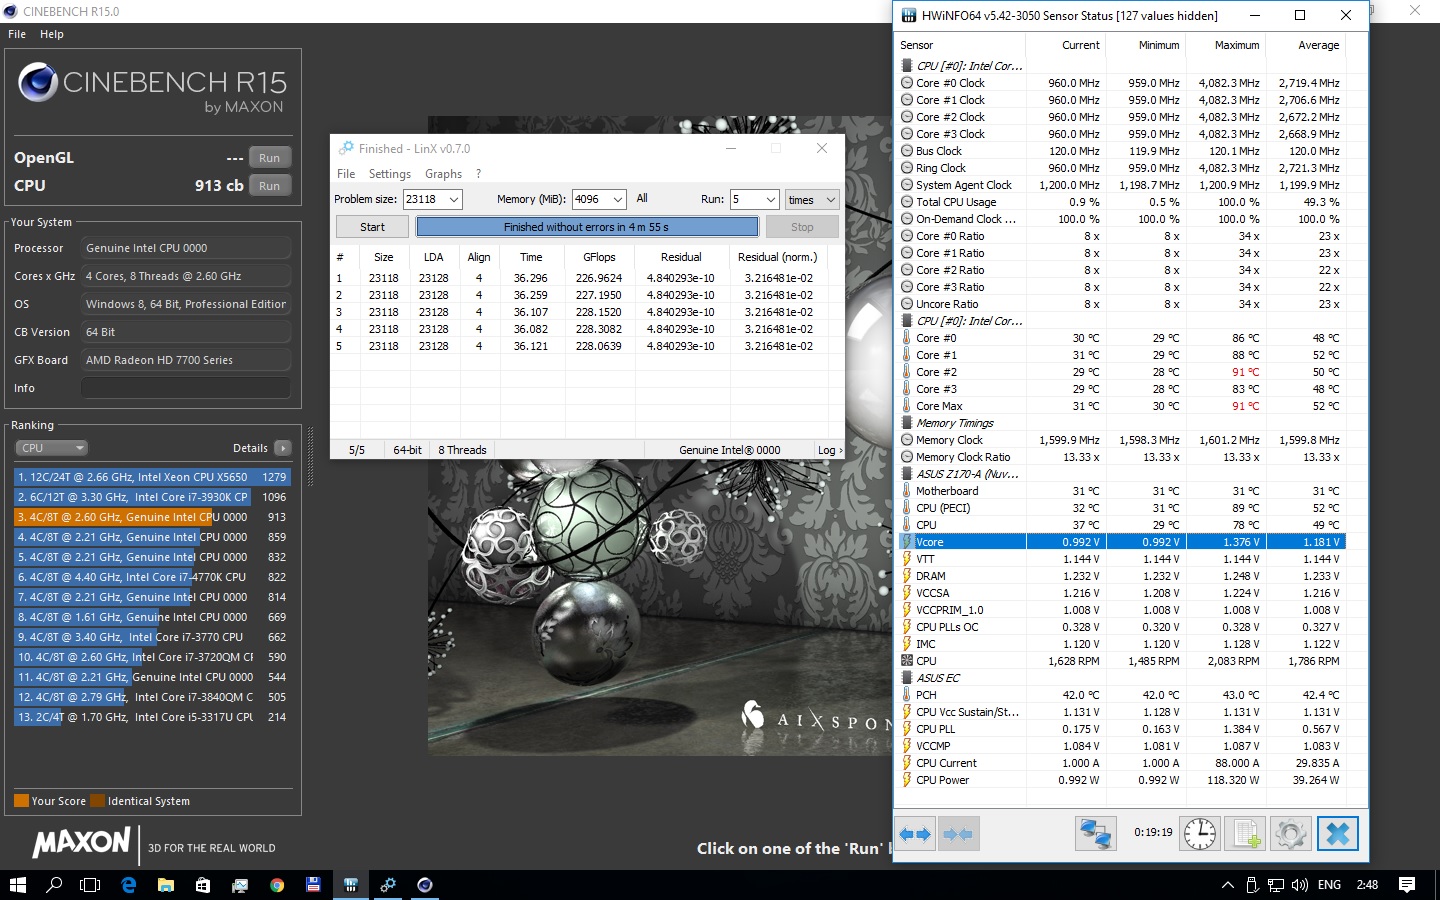Select LinX result row with 227.1950 GFlops

point(587,295)
